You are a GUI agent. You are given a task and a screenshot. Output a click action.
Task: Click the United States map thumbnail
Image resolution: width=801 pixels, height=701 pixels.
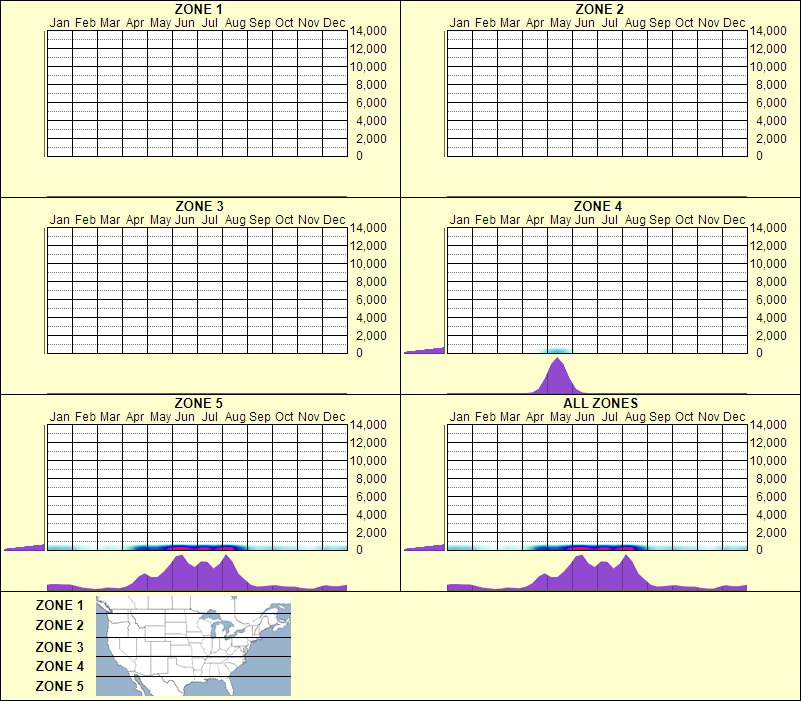192,644
